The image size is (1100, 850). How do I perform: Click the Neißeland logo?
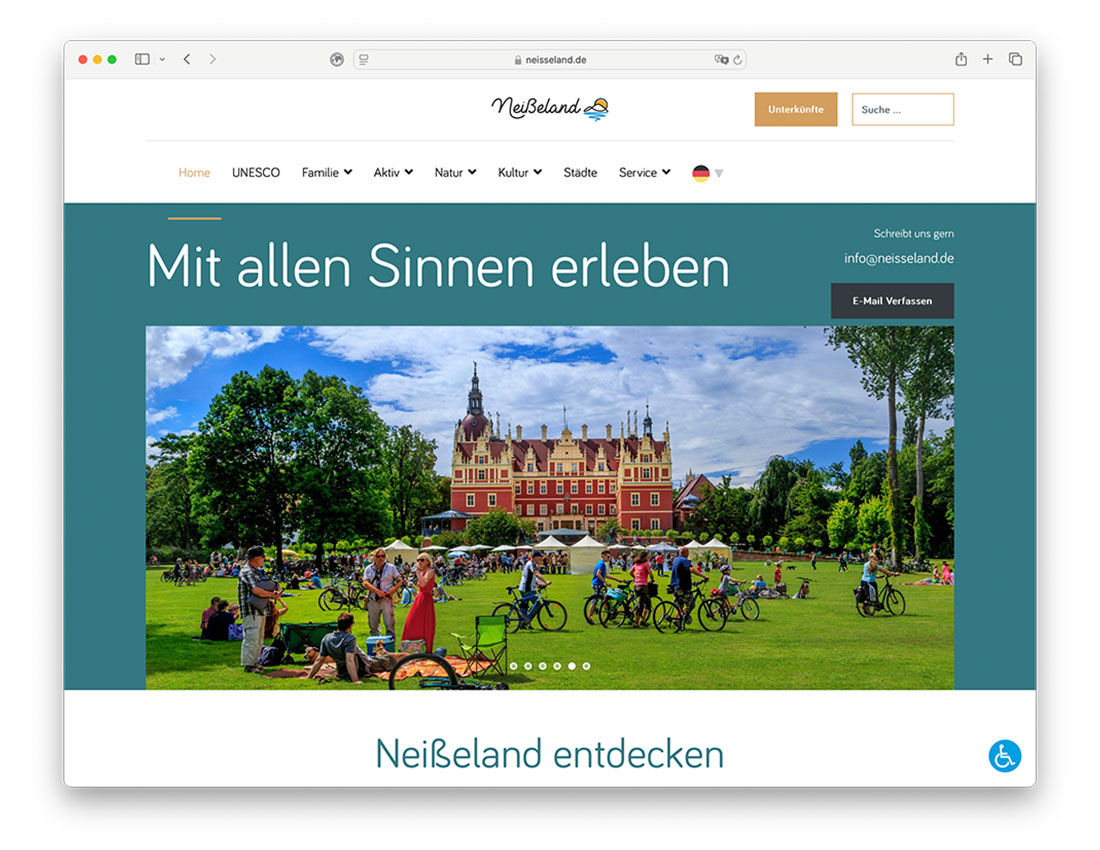[x=549, y=108]
